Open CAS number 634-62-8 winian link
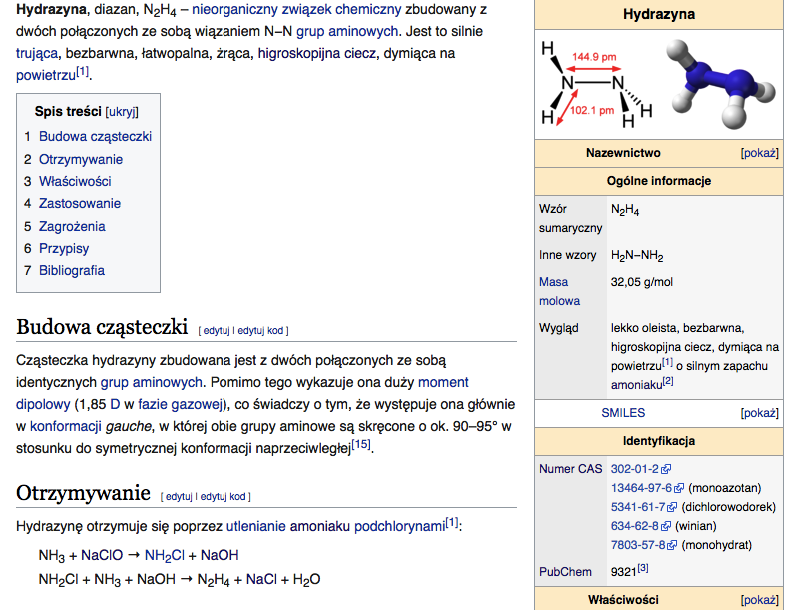 click(634, 526)
